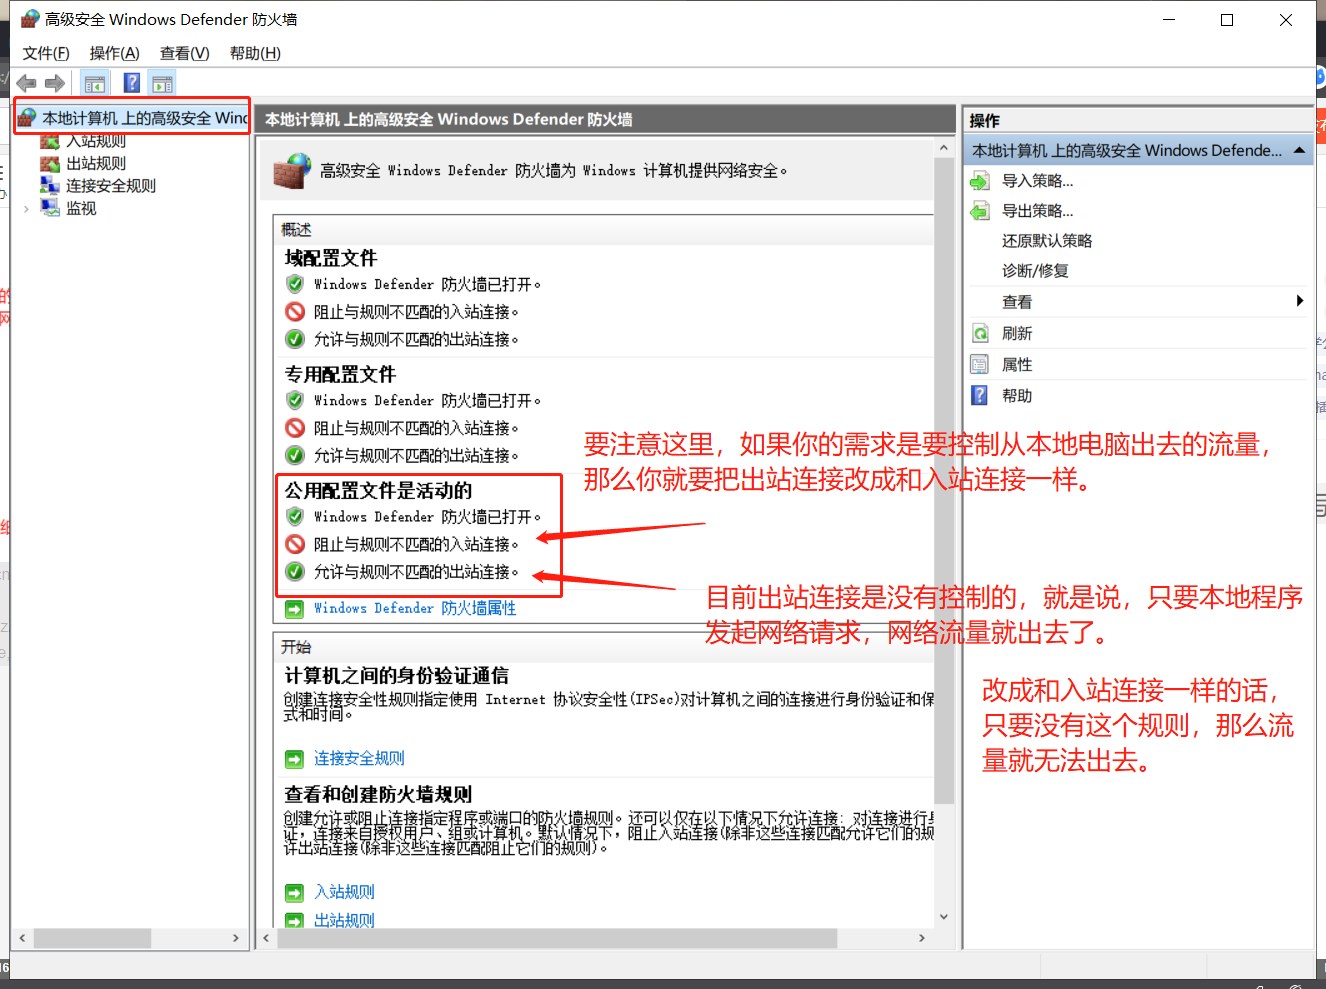This screenshot has width=1326, height=989.
Task: Click center pane scroll up arrow
Action: point(944,148)
